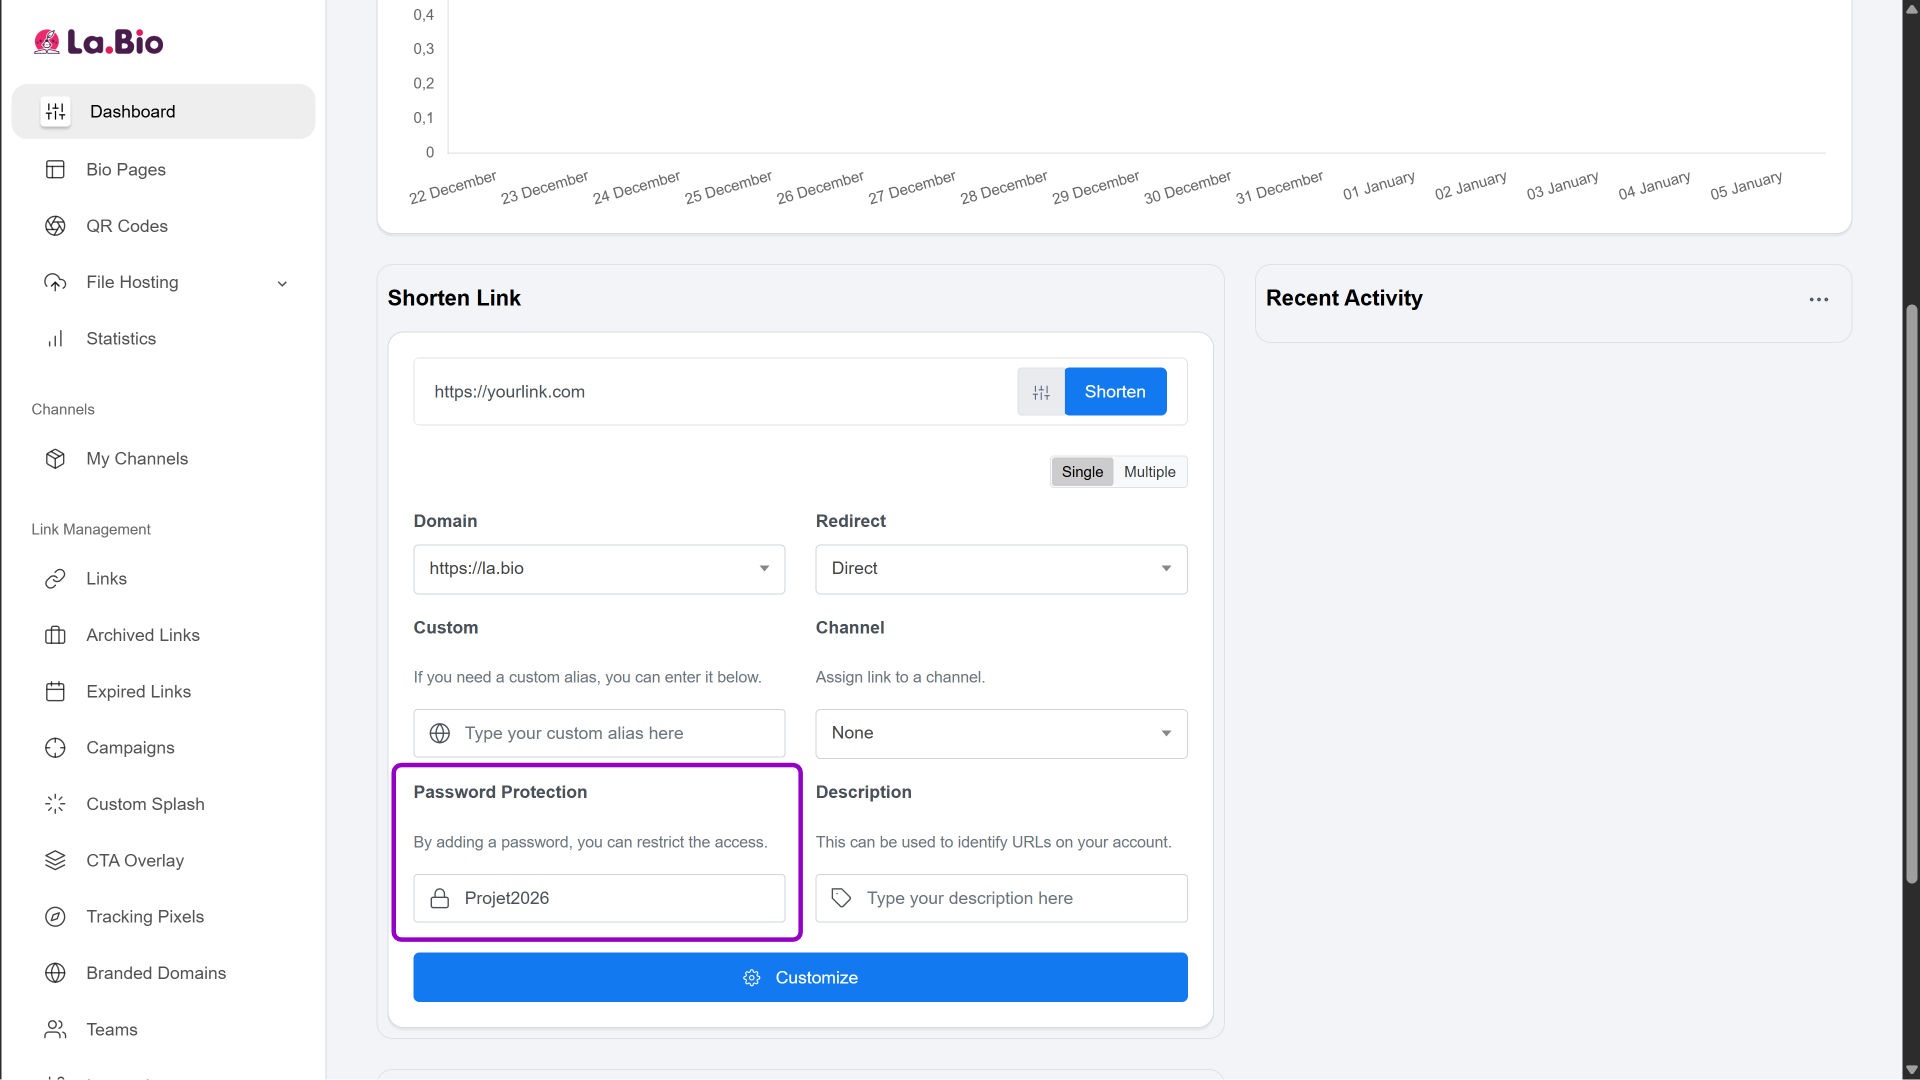Click the Archived Links briefcase icon
This screenshot has width=1920, height=1080.
[x=55, y=635]
